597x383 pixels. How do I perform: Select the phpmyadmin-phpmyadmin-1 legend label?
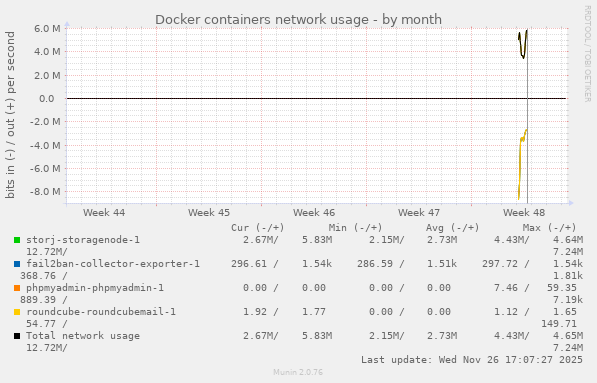point(95,287)
